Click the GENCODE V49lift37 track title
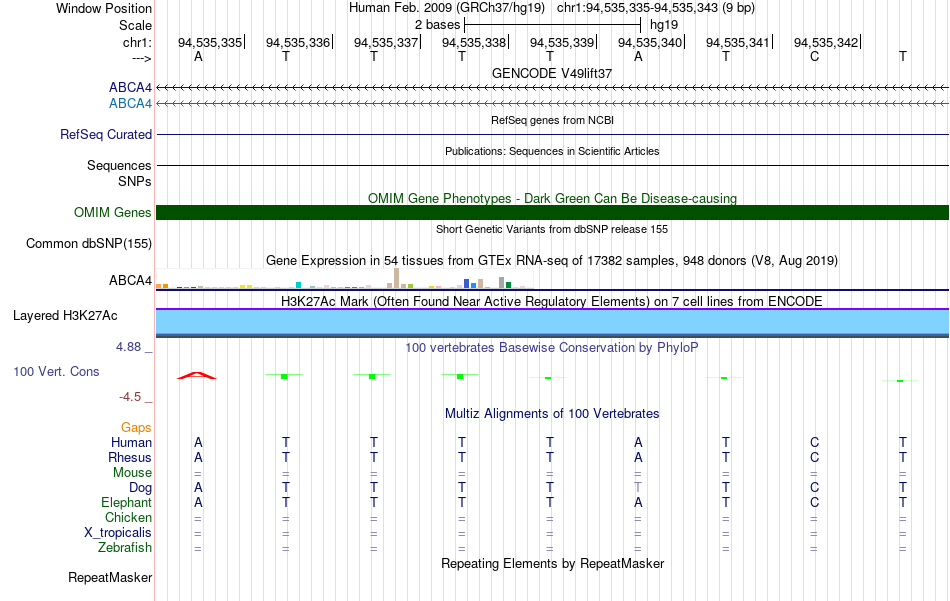Viewport: 950px width, 601px height. coord(552,73)
